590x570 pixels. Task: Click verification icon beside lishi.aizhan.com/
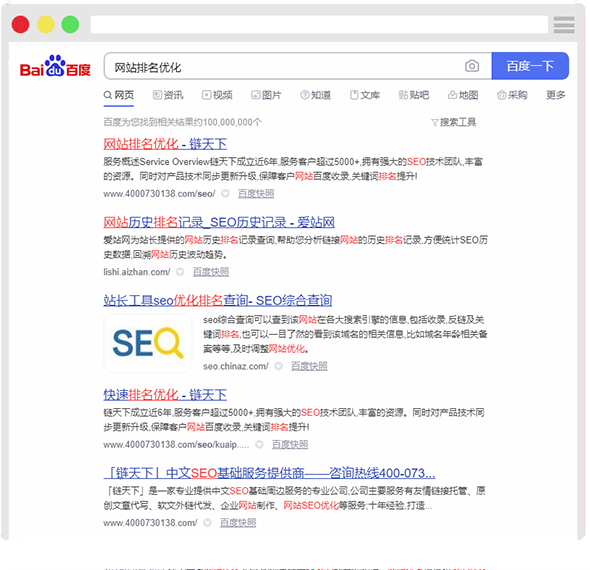pyautogui.click(x=180, y=272)
